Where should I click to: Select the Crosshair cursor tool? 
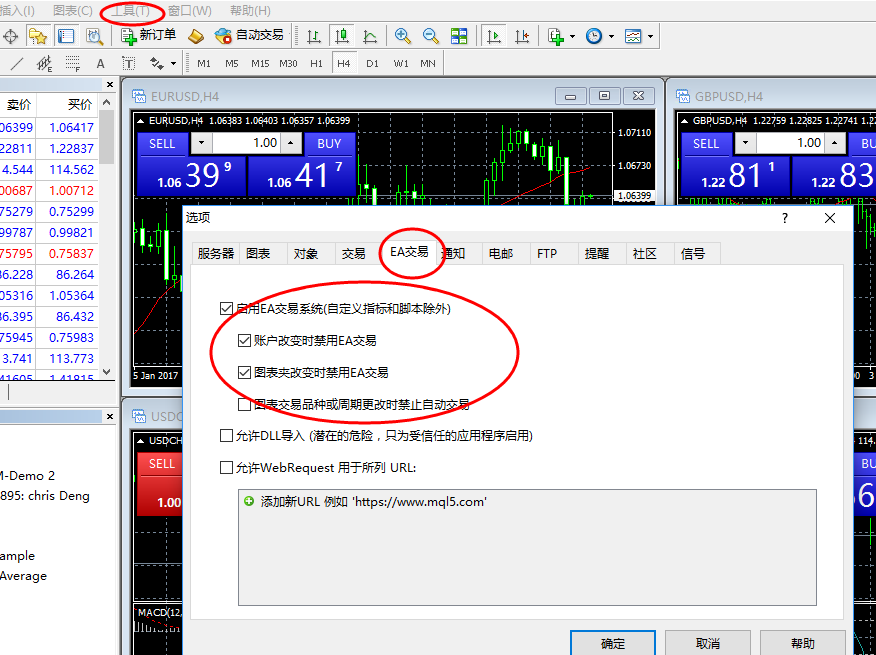pos(10,36)
